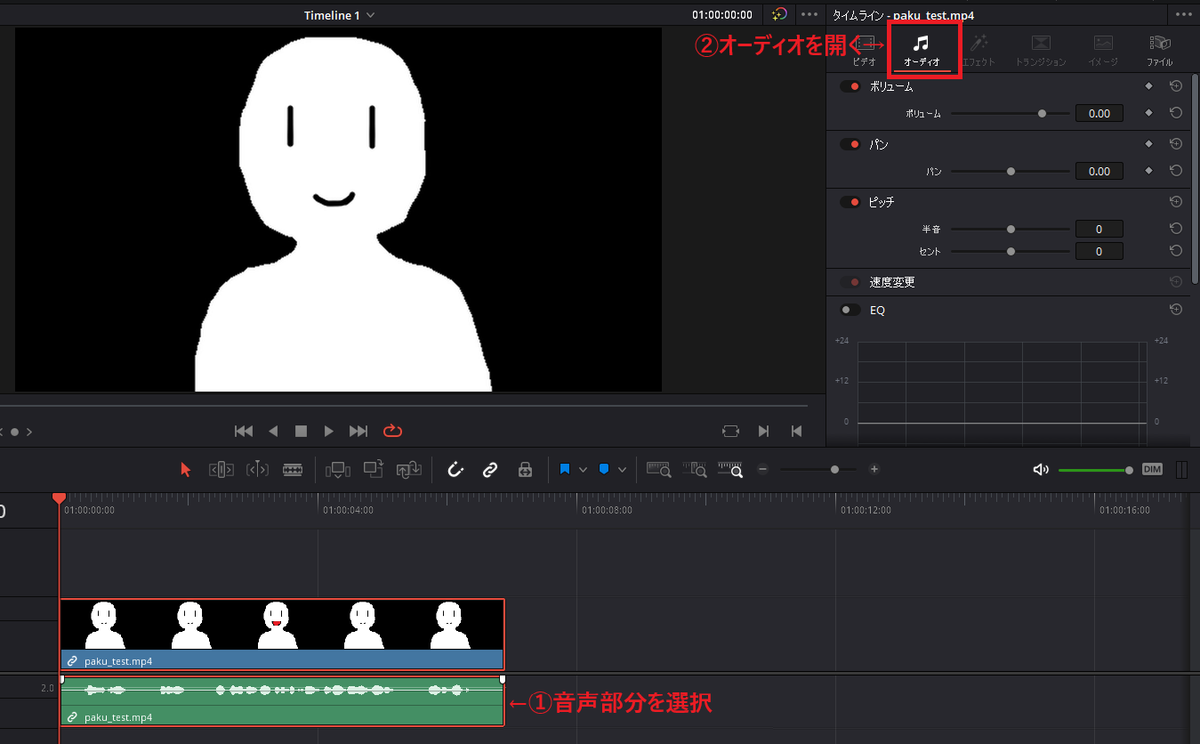This screenshot has height=744, width=1200.
Task: Open the audio meters panel icon
Action: (x=1183, y=469)
